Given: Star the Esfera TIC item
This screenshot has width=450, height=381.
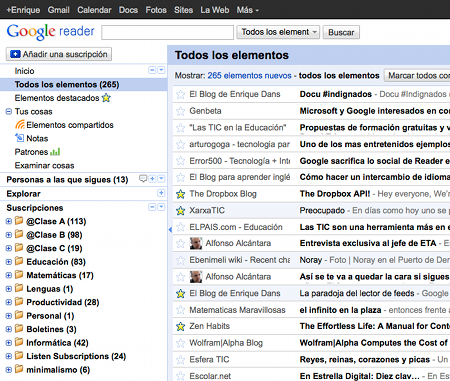Looking at the screenshot, I should [180, 360].
